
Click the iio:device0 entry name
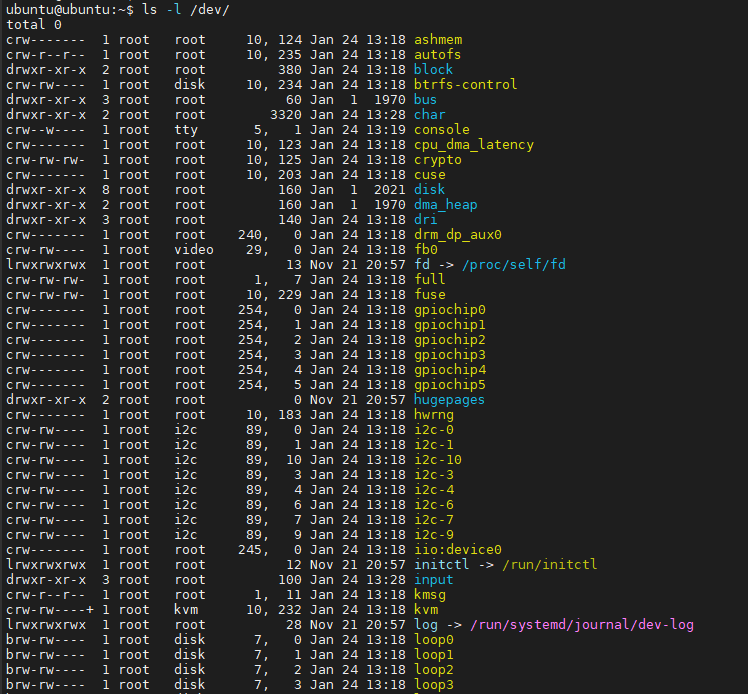point(458,549)
